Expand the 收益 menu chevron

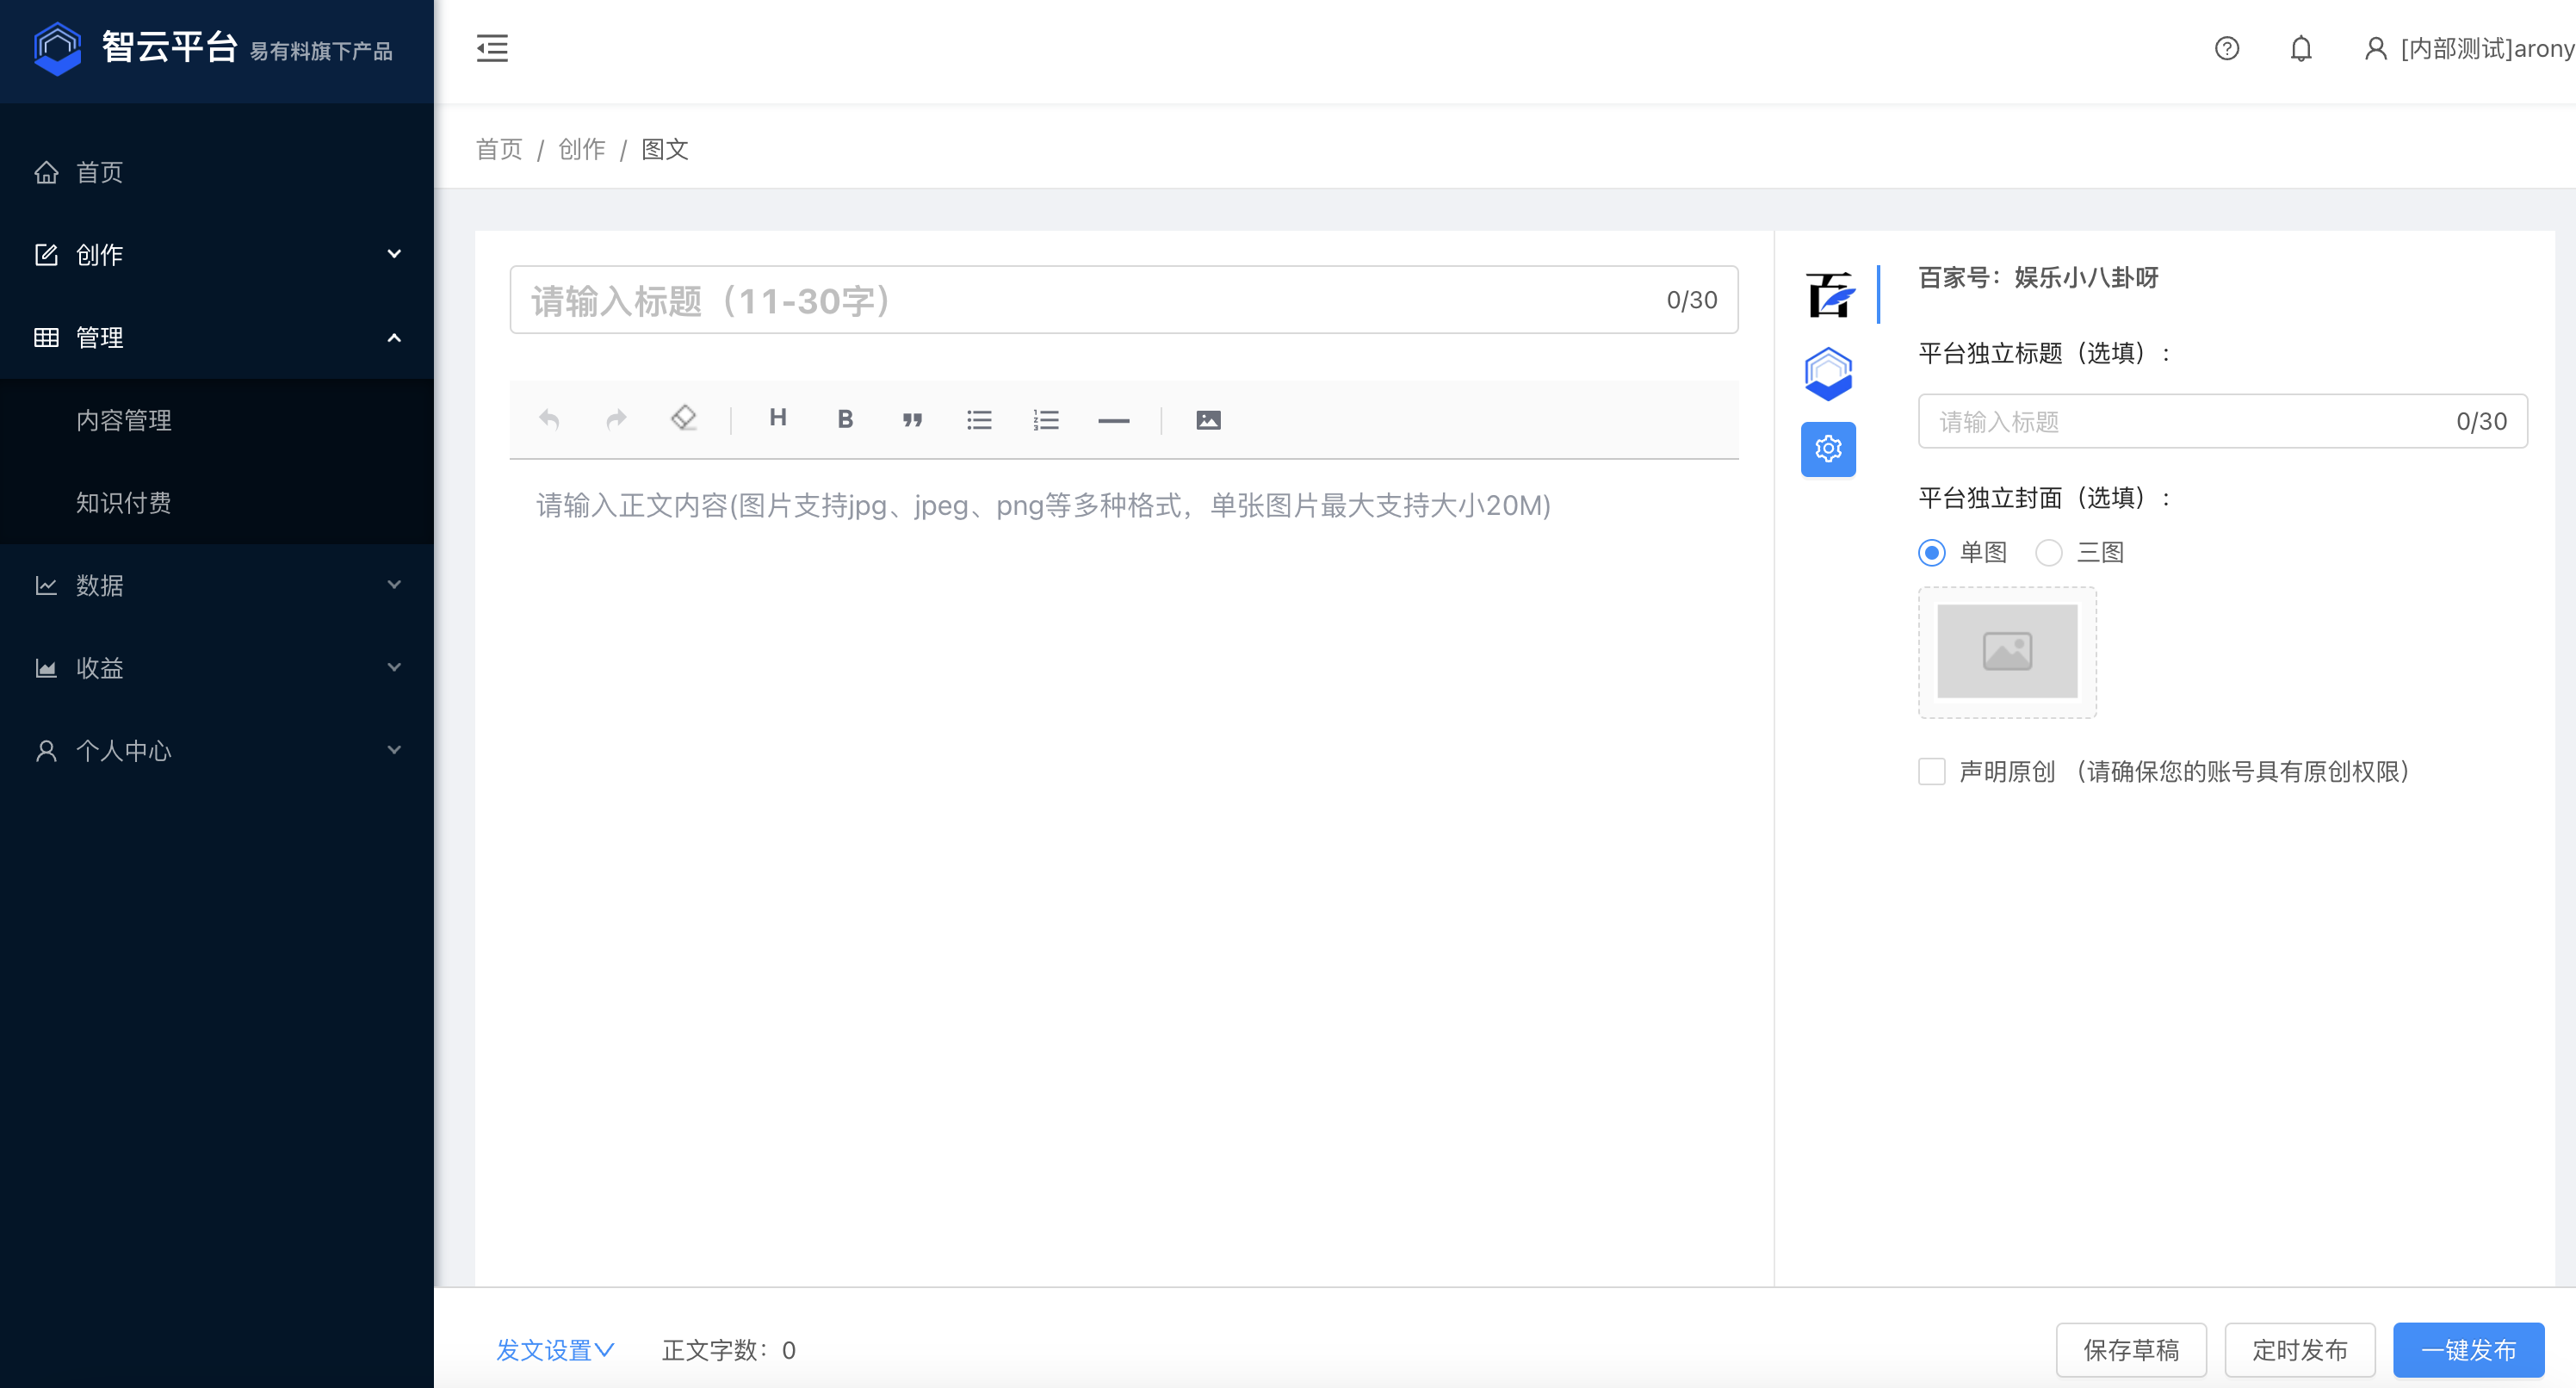(x=394, y=667)
